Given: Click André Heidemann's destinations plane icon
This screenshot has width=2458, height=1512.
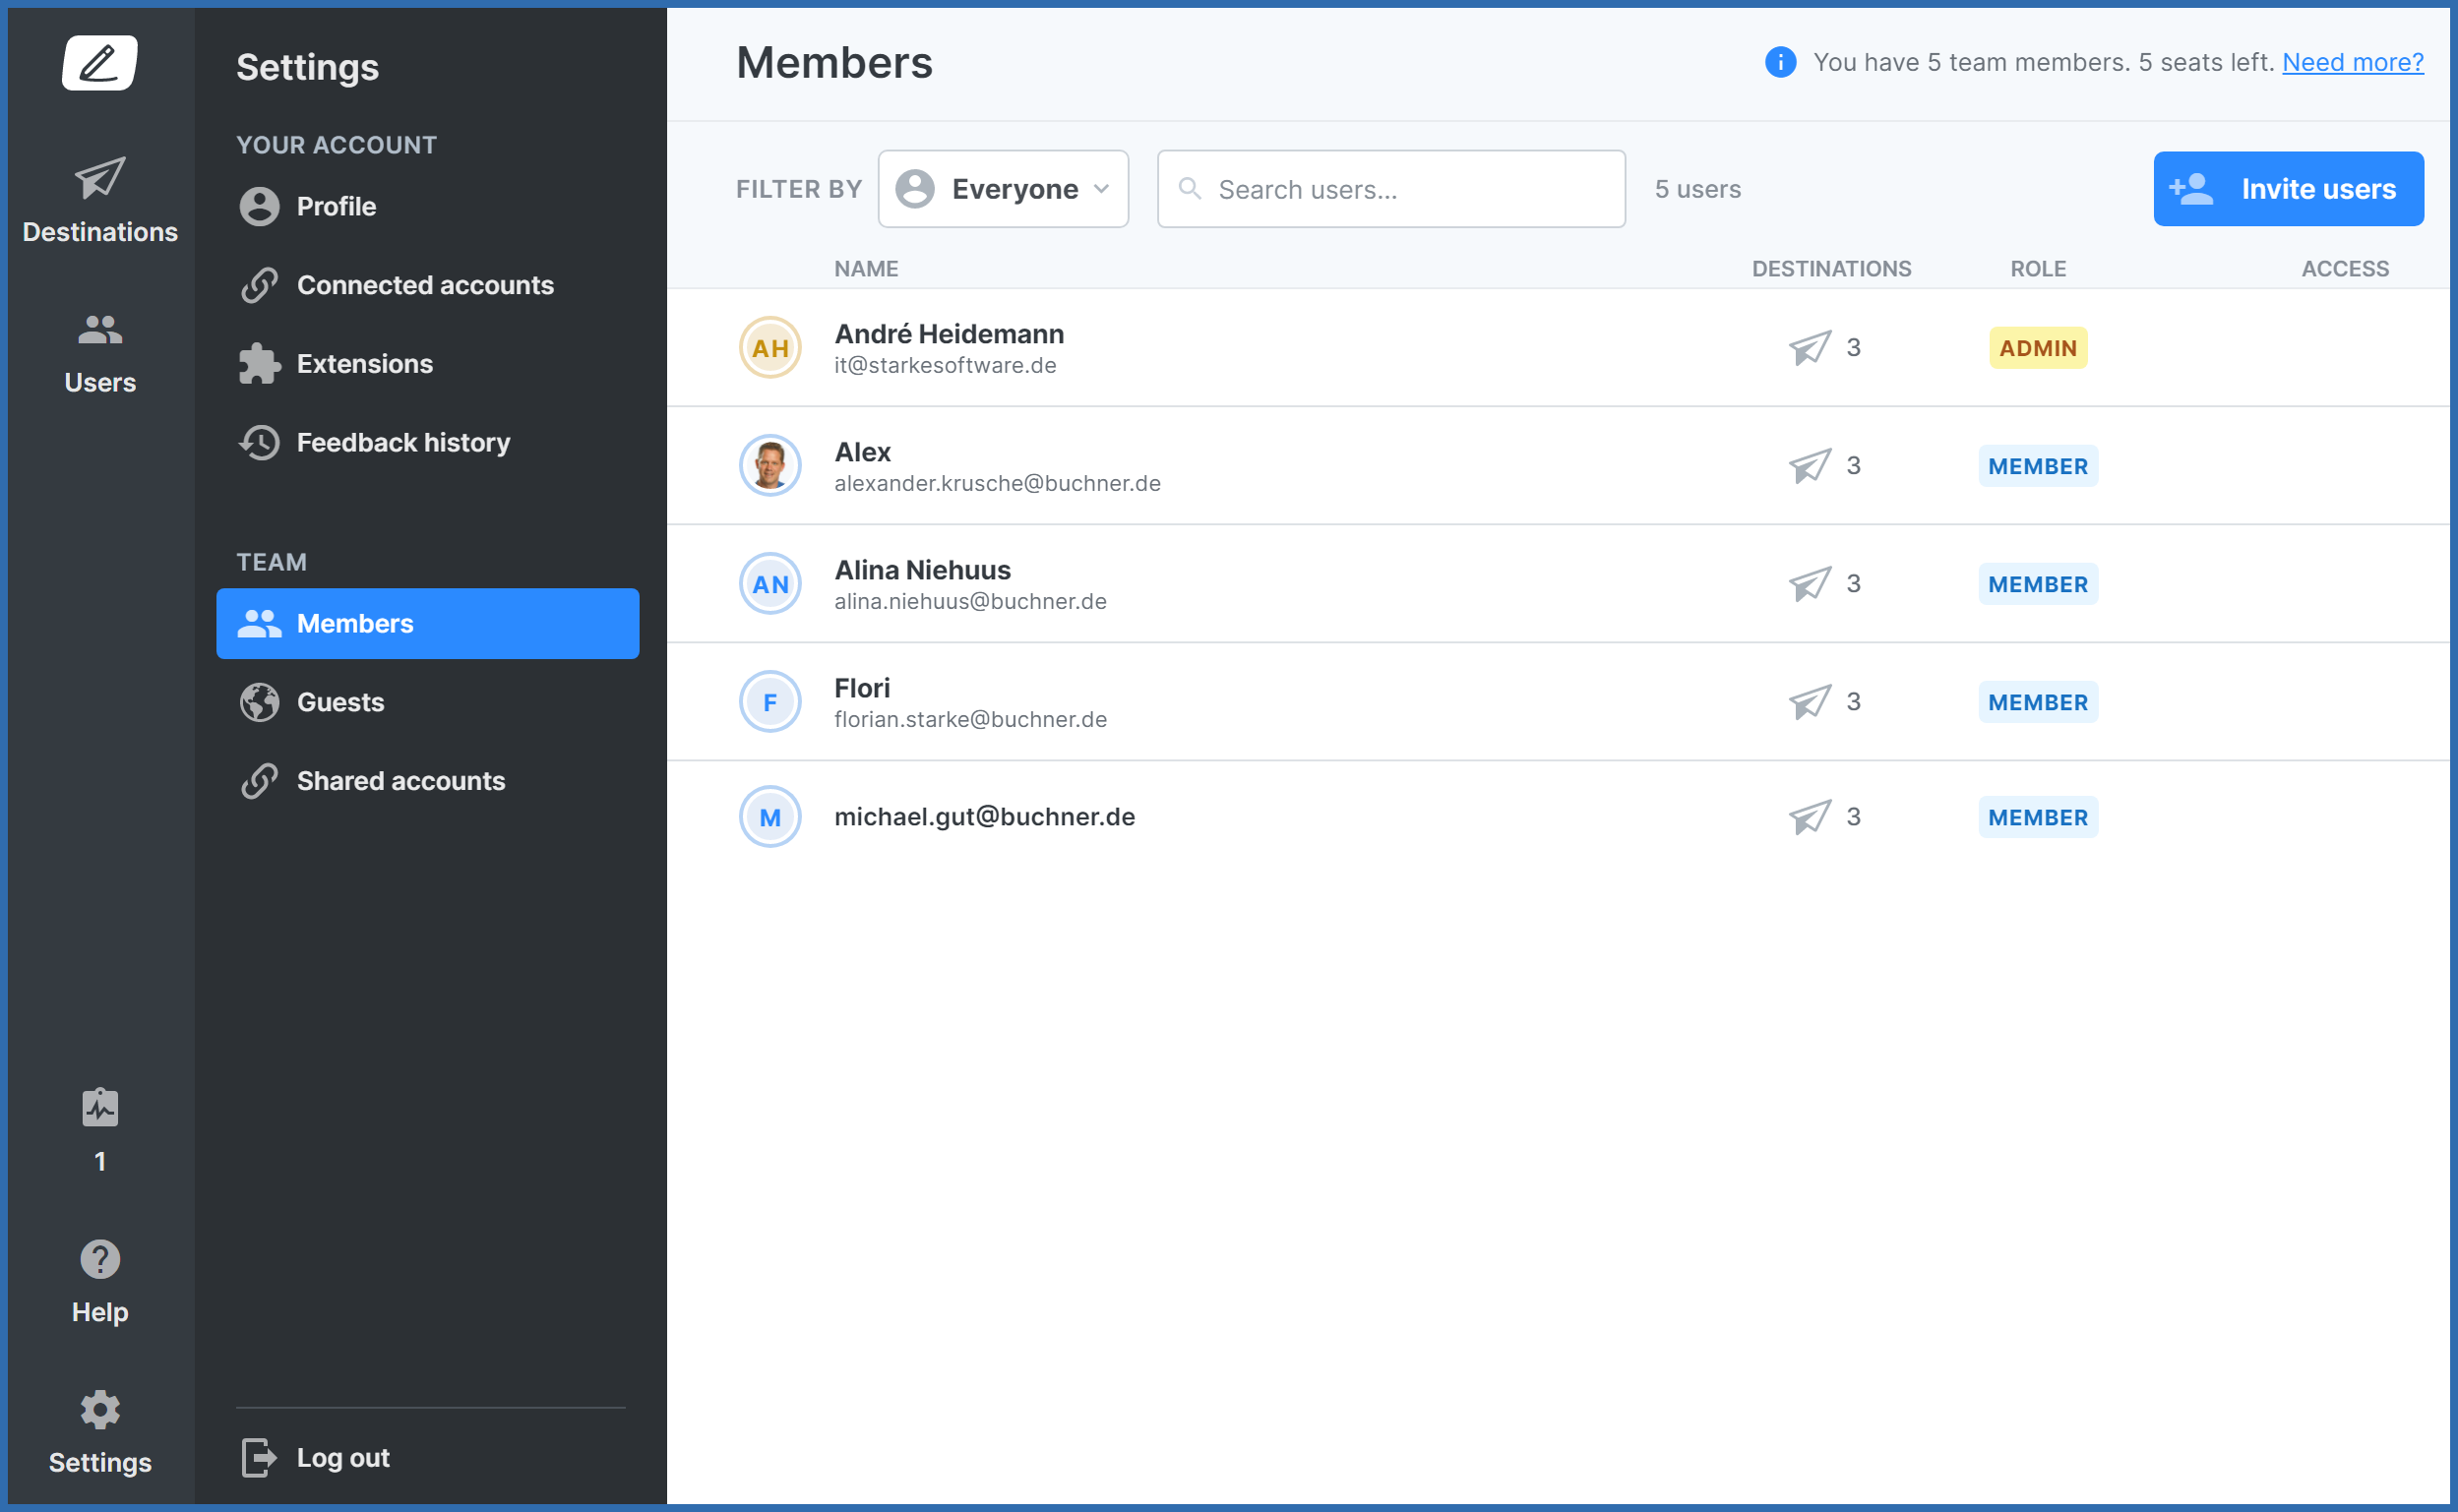Looking at the screenshot, I should coord(1809,348).
